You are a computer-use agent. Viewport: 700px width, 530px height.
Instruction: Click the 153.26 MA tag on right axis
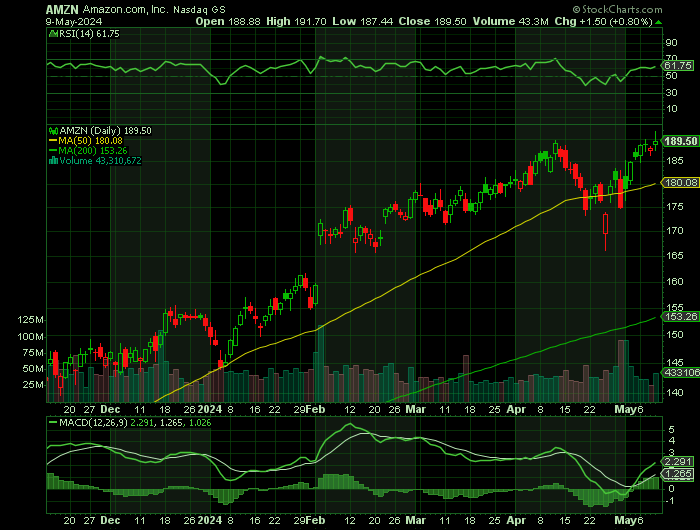click(x=680, y=317)
